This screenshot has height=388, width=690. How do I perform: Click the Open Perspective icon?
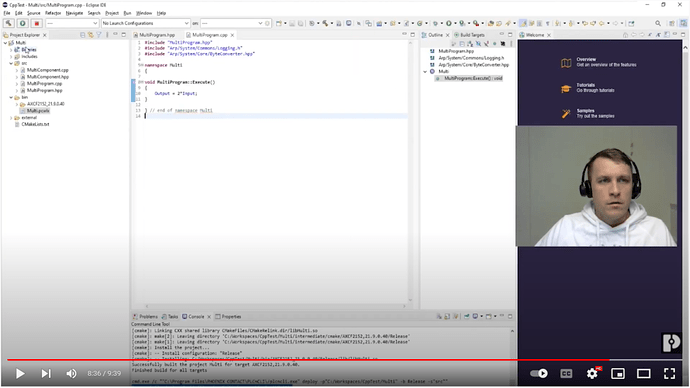point(672,23)
